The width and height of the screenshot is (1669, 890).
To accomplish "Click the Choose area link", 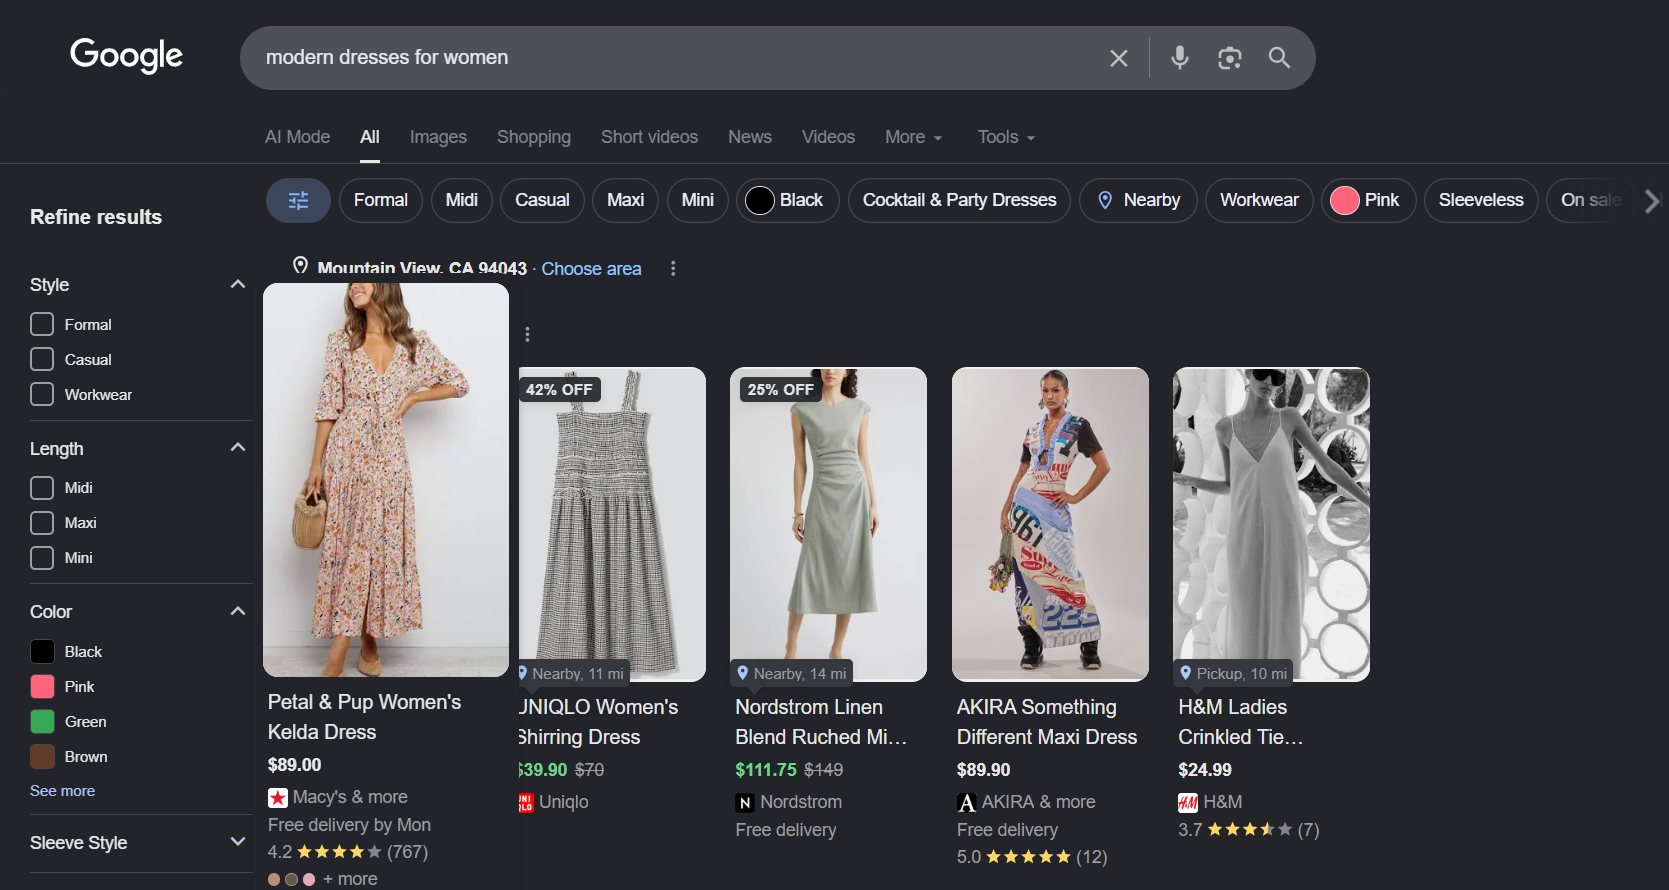I will pos(591,268).
